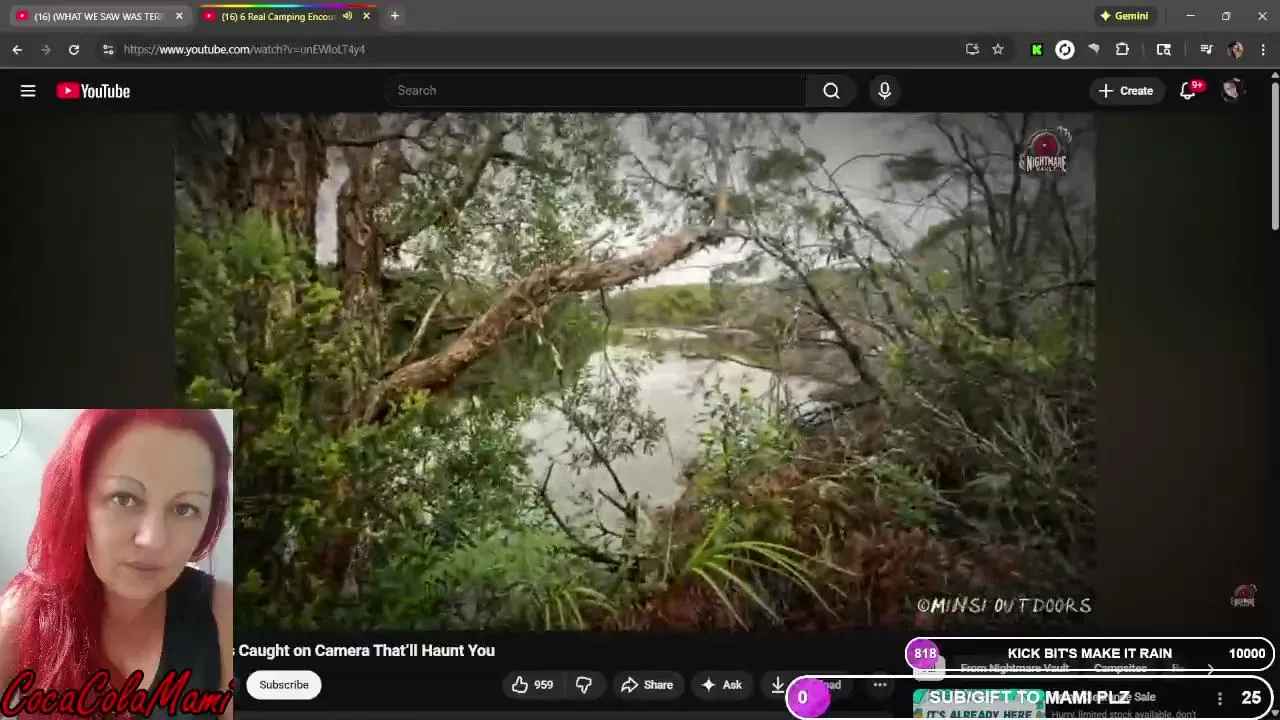This screenshot has width=1280, height=720.
Task: Click the Gemini button
Action: coord(1124,16)
